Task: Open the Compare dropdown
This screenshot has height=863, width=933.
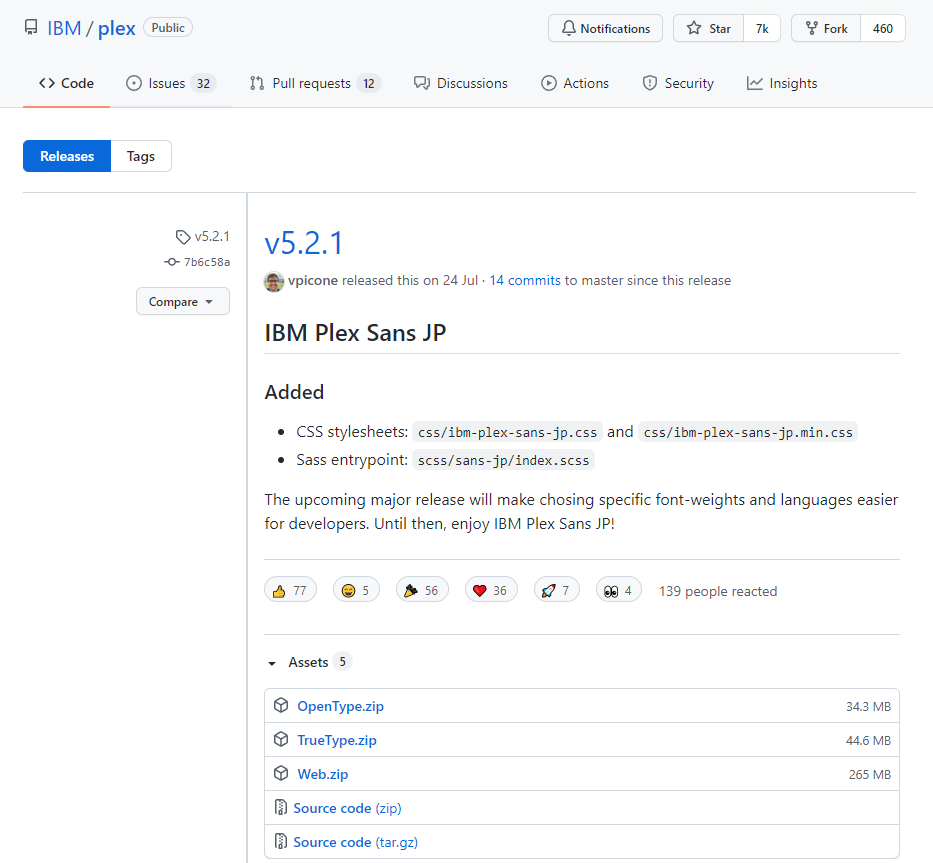Action: coord(183,302)
